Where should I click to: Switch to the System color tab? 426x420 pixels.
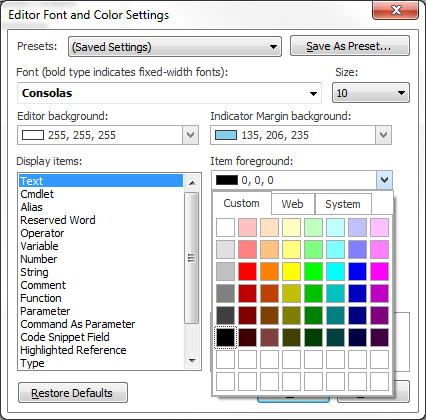(x=343, y=204)
